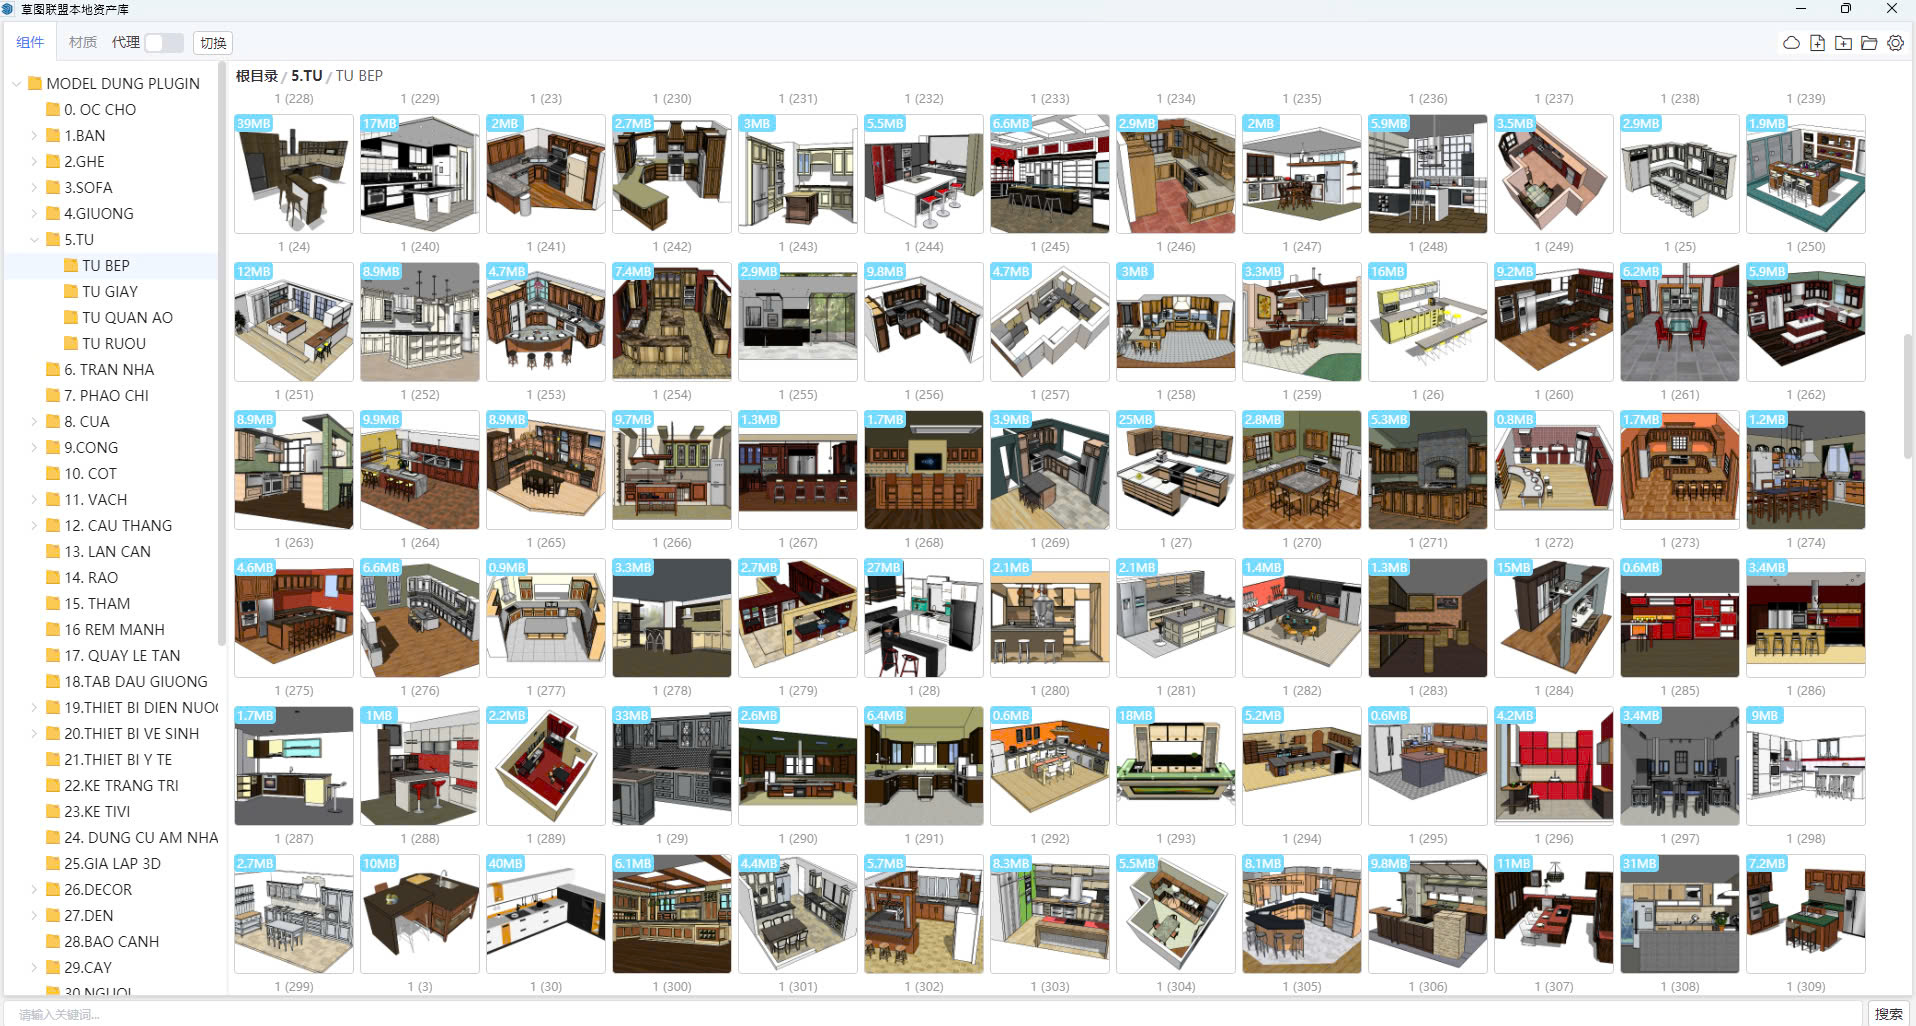Toggle the 代理 proxy switch
The image size is (1916, 1026).
163,43
